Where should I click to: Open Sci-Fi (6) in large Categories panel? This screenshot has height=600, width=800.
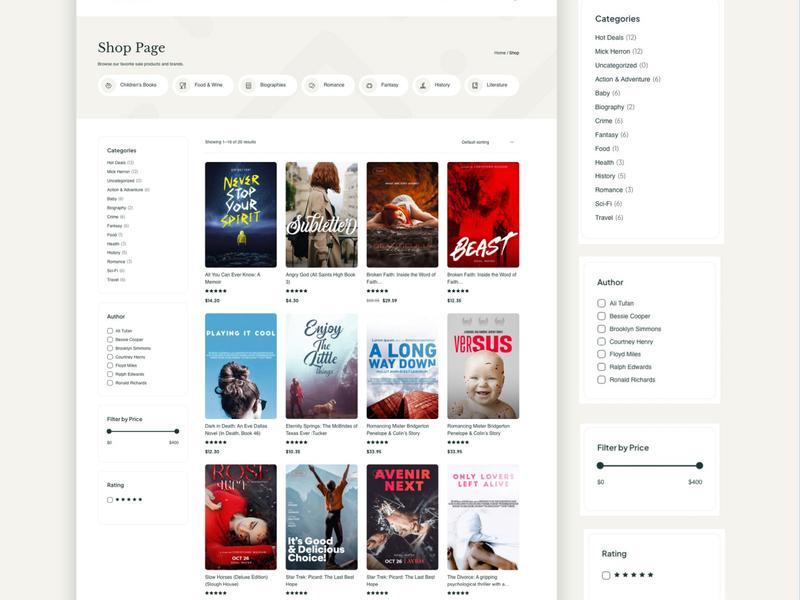pos(608,204)
